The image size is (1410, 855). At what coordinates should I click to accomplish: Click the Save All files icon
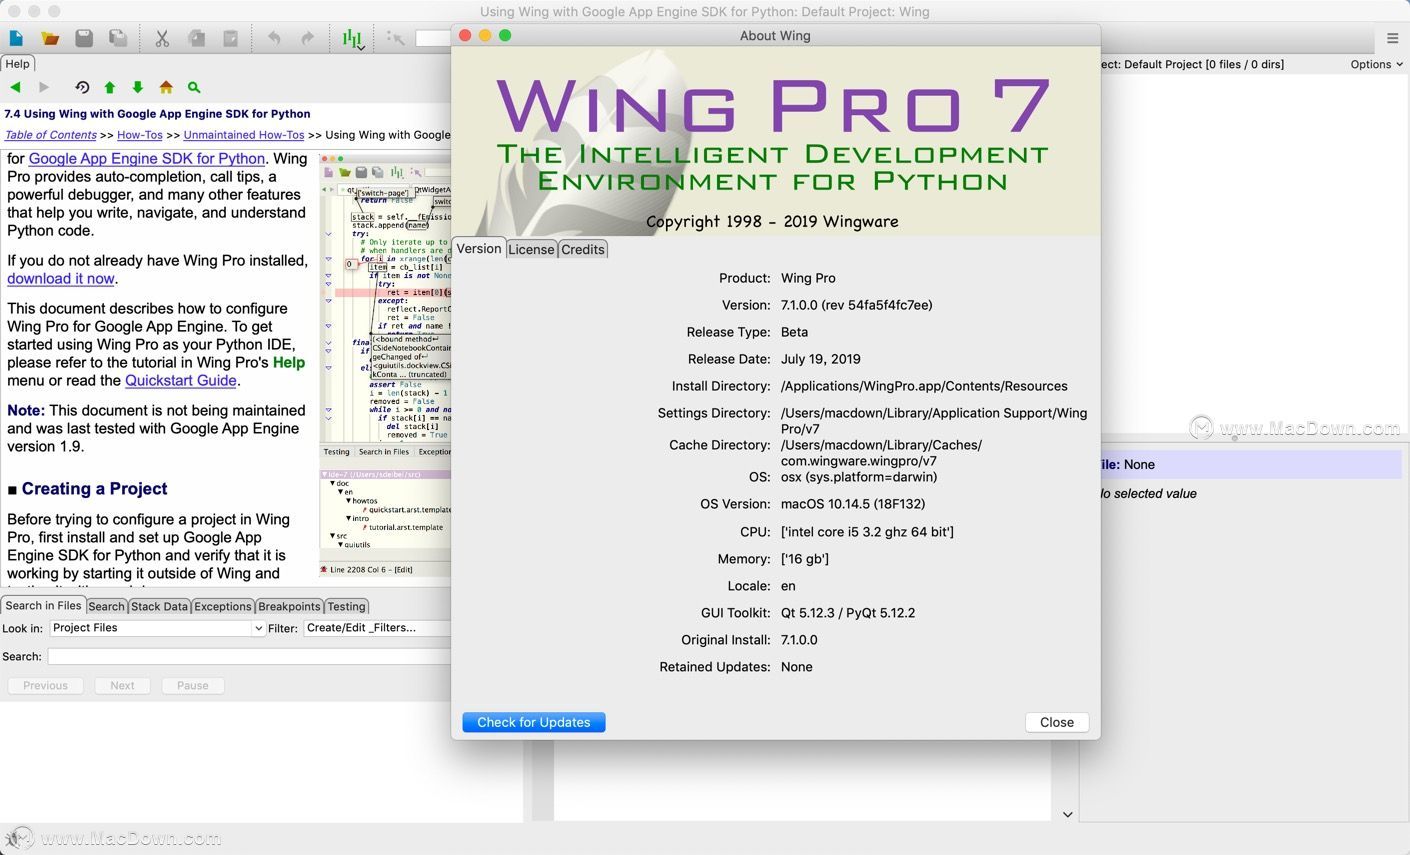point(118,38)
